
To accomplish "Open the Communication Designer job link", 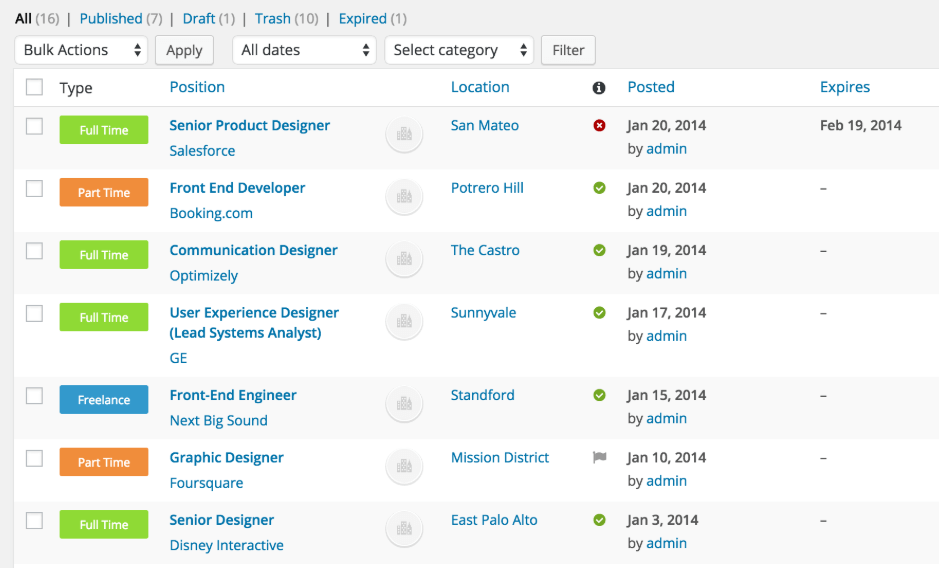I will (253, 250).
